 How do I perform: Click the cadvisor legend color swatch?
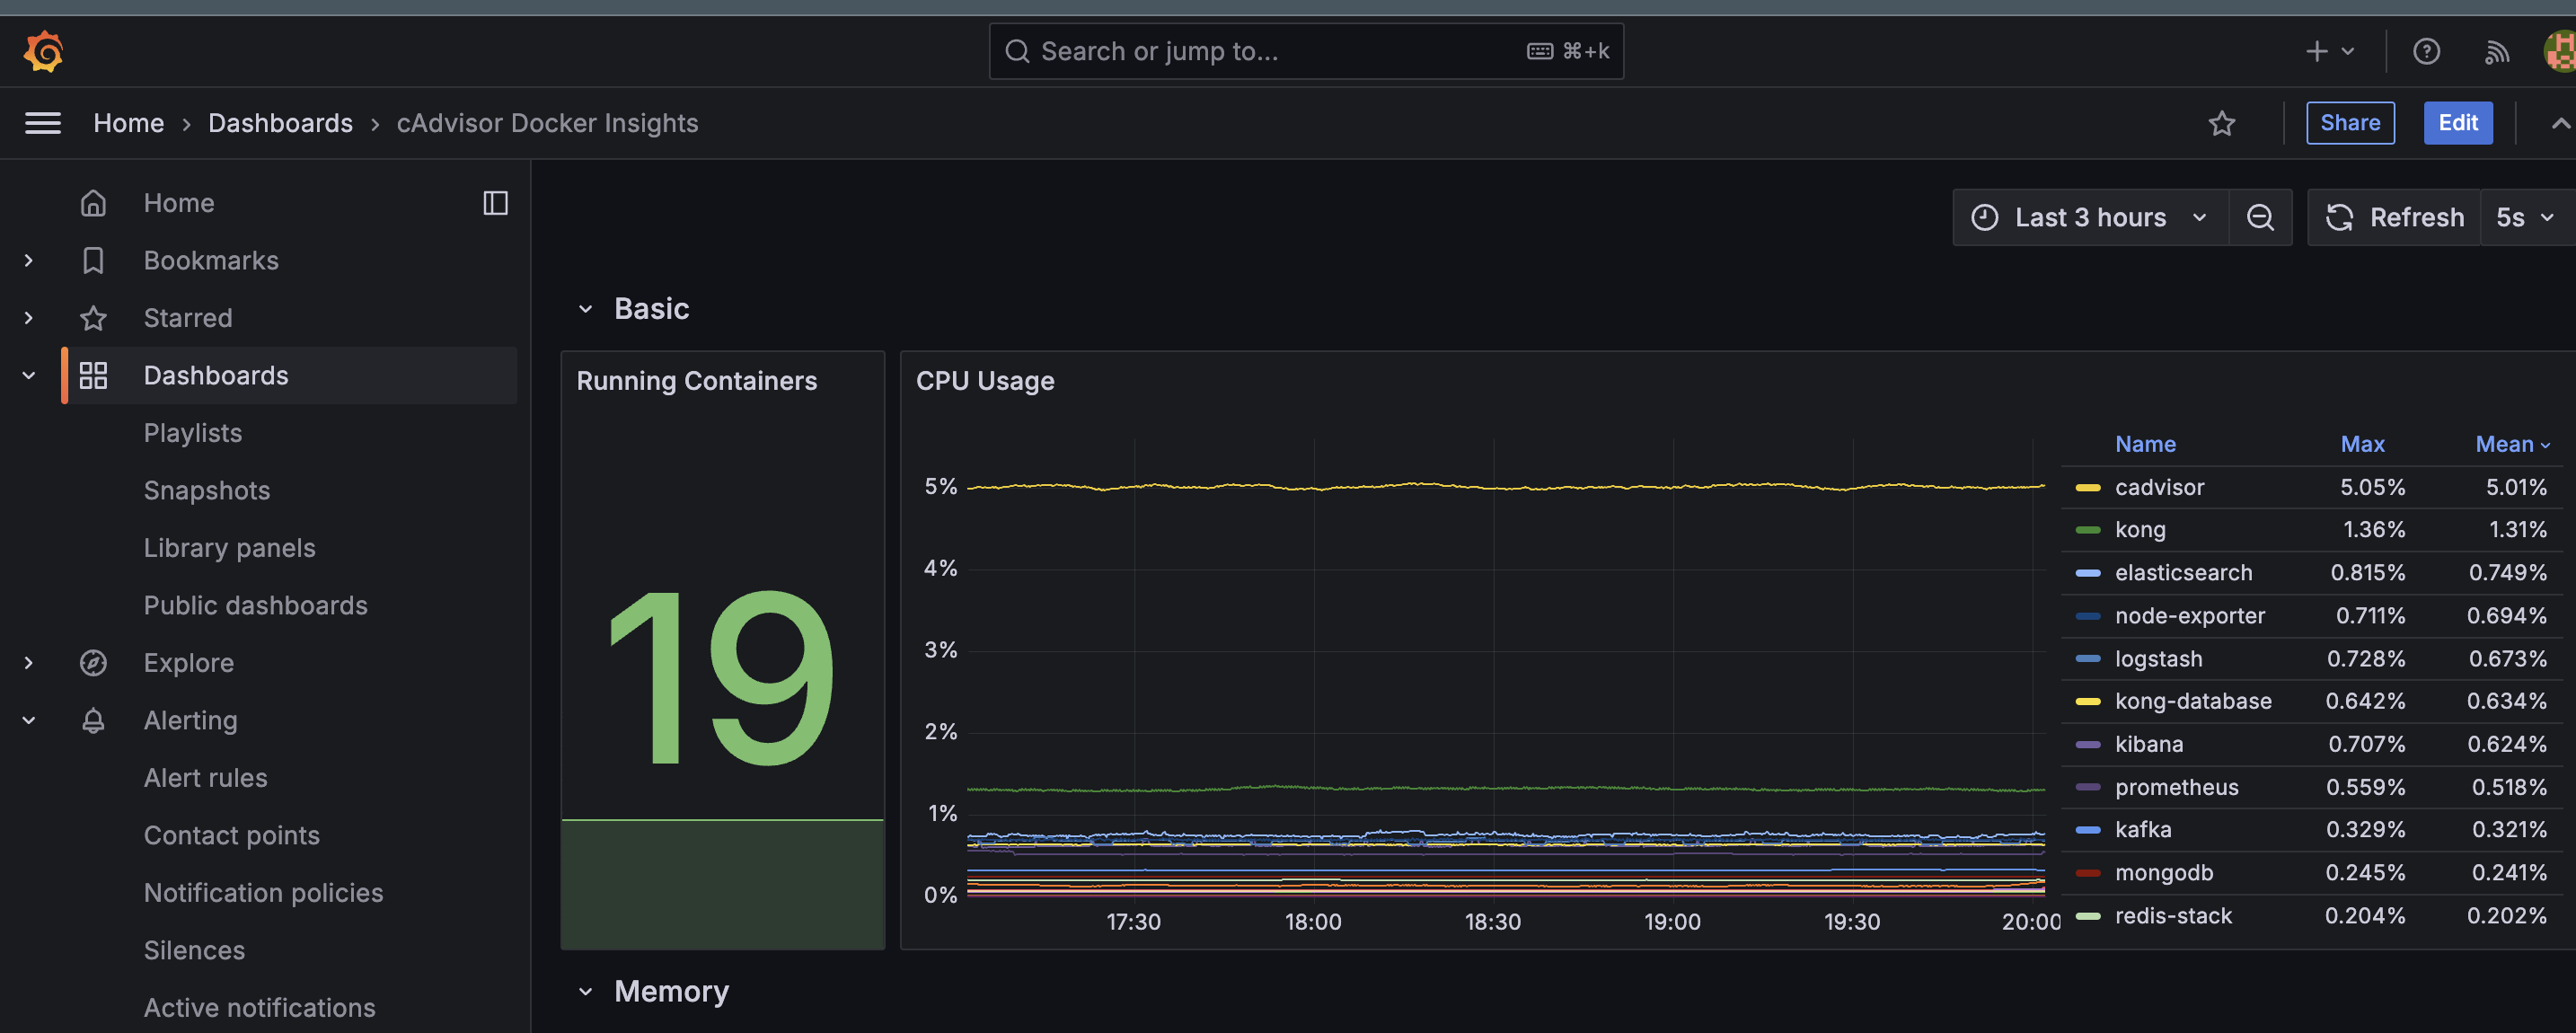[x=2088, y=488]
